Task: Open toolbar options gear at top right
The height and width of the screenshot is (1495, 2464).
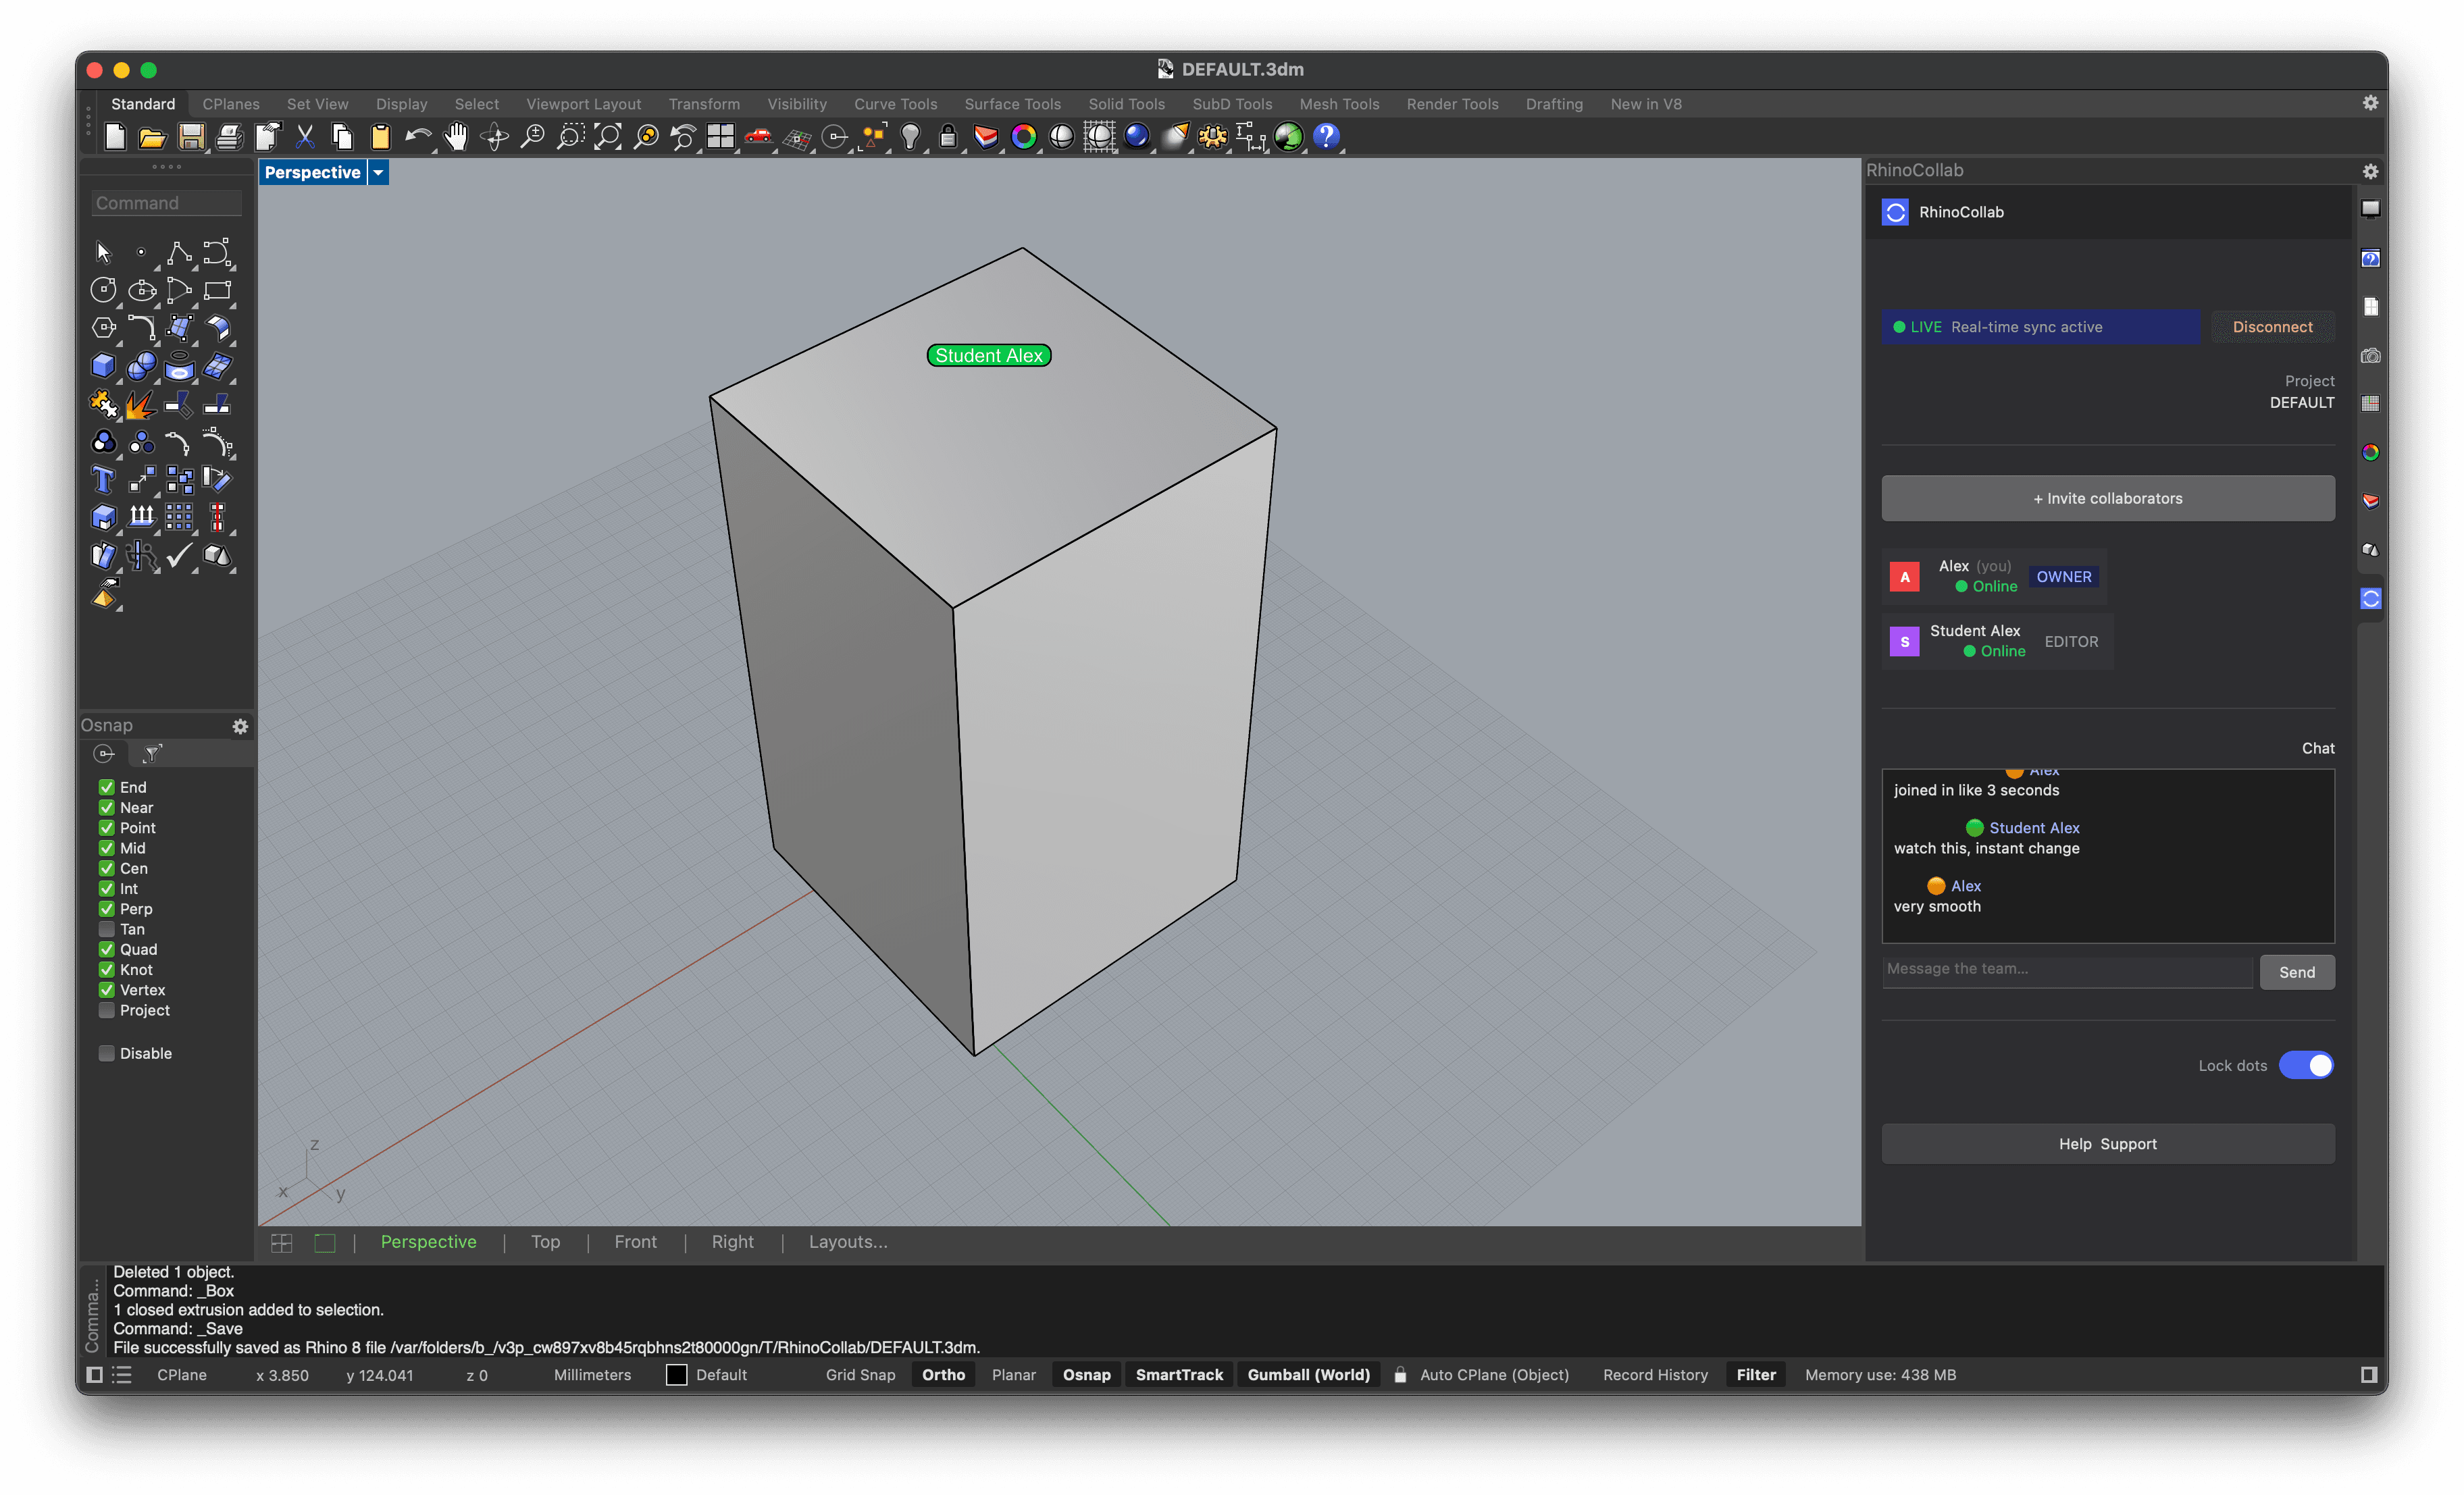Action: pyautogui.click(x=2370, y=103)
